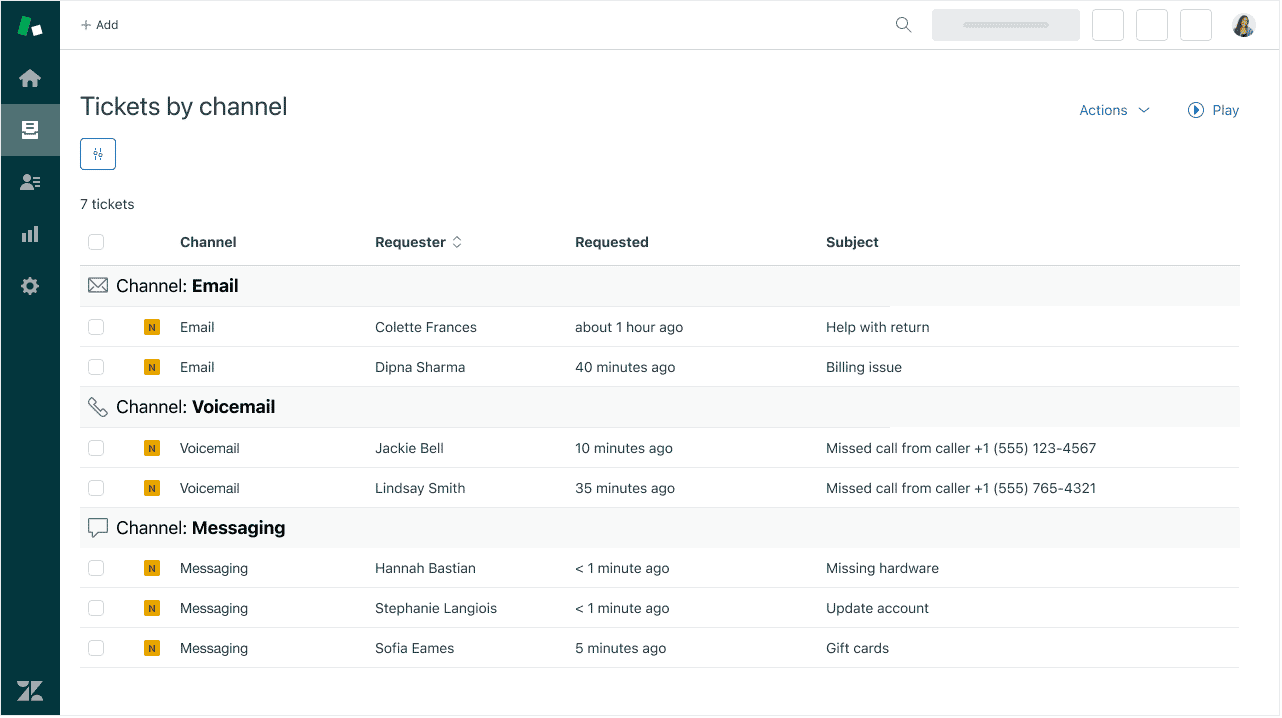Click the Requested column header

pos(611,242)
